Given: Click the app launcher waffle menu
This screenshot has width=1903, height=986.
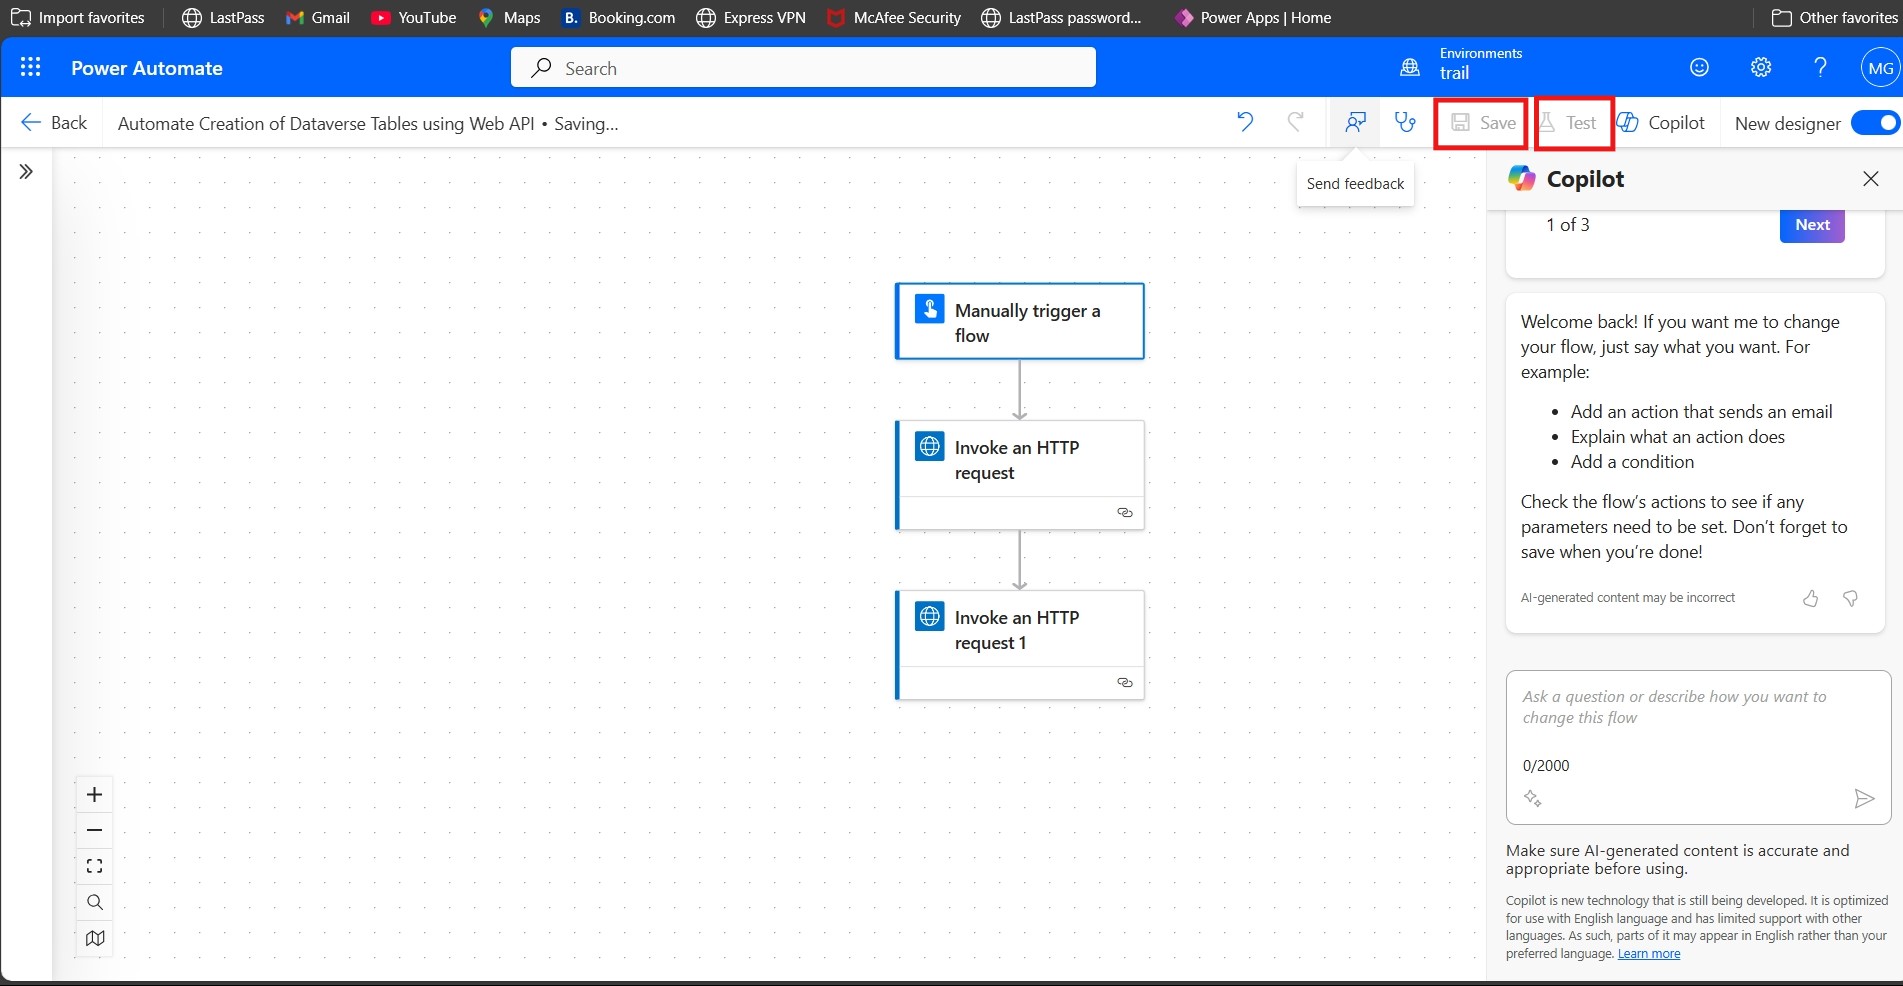Looking at the screenshot, I should (x=31, y=67).
